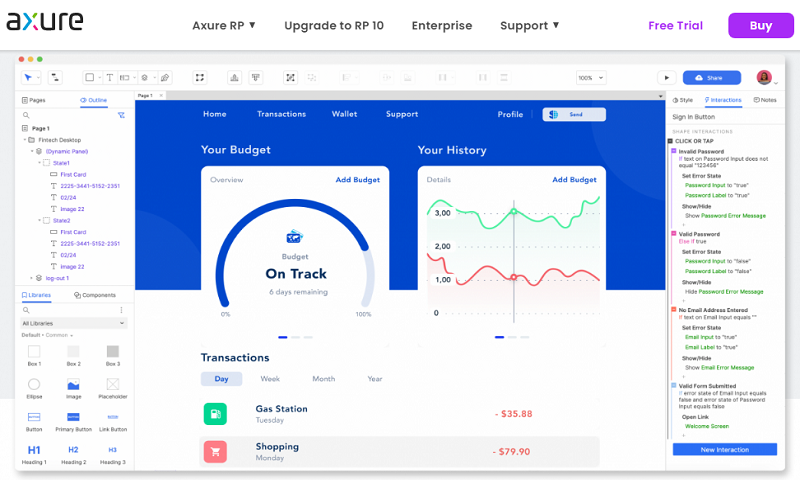Click the purple Buy button
Screen dimensions: 800x480
coord(761,26)
